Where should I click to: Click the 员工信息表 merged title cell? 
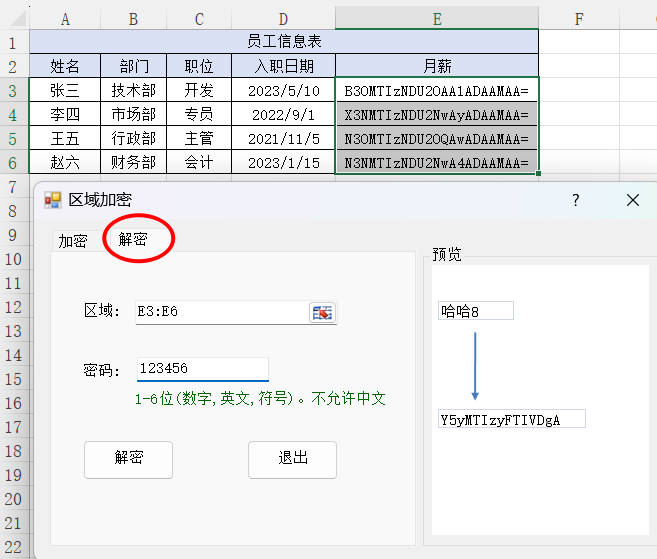tap(284, 41)
